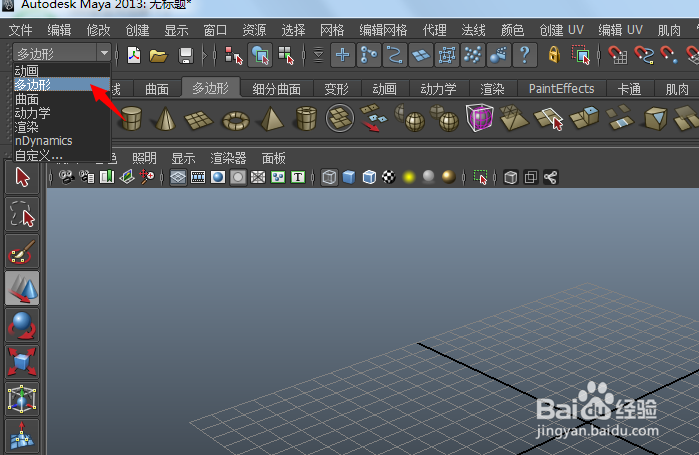Open the 修改 menu

pos(98,30)
